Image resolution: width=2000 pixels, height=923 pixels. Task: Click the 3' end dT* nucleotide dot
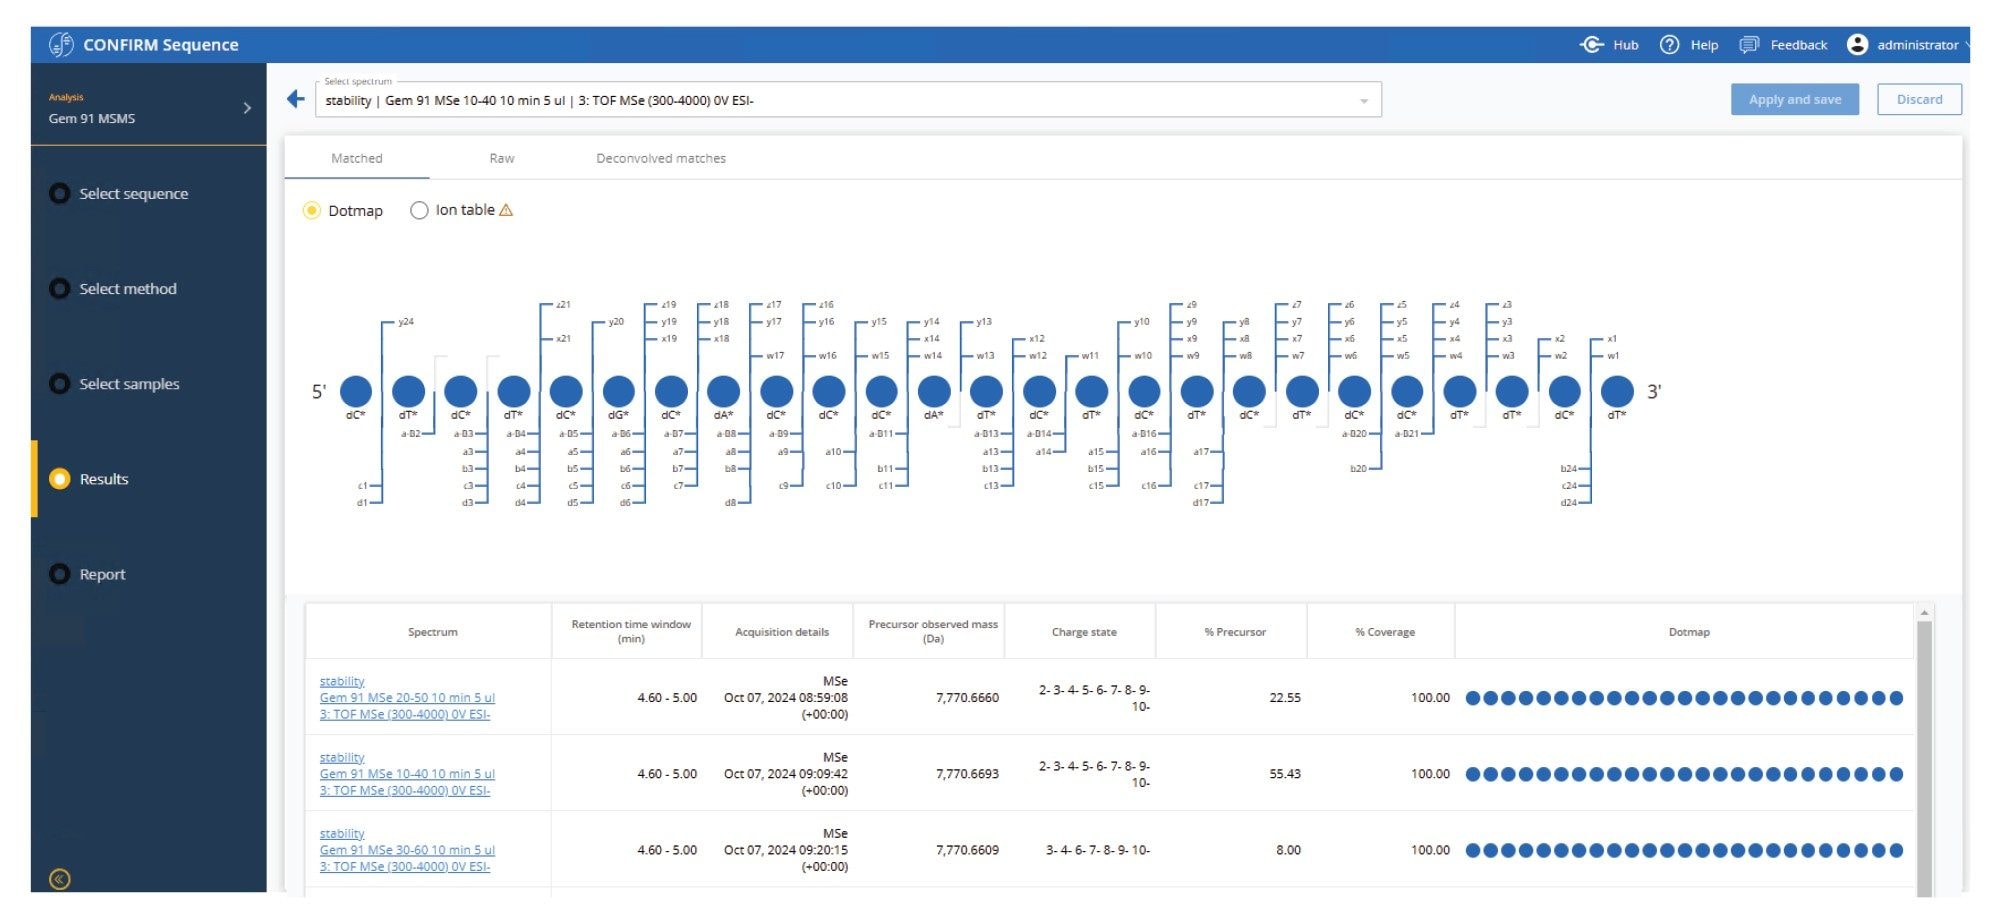click(1617, 391)
